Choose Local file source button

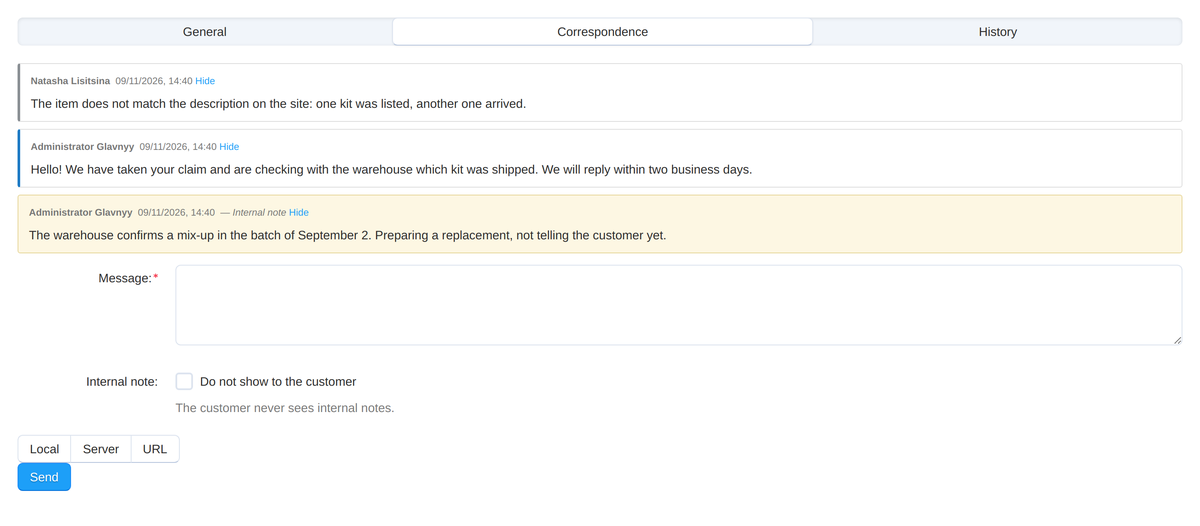coord(44,449)
